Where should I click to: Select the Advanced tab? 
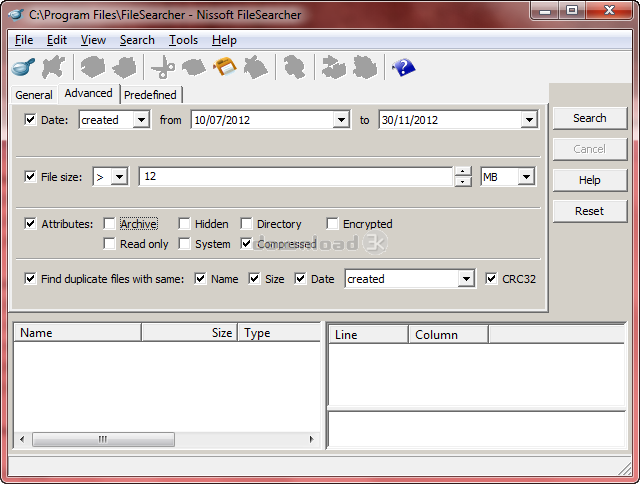pyautogui.click(x=89, y=93)
